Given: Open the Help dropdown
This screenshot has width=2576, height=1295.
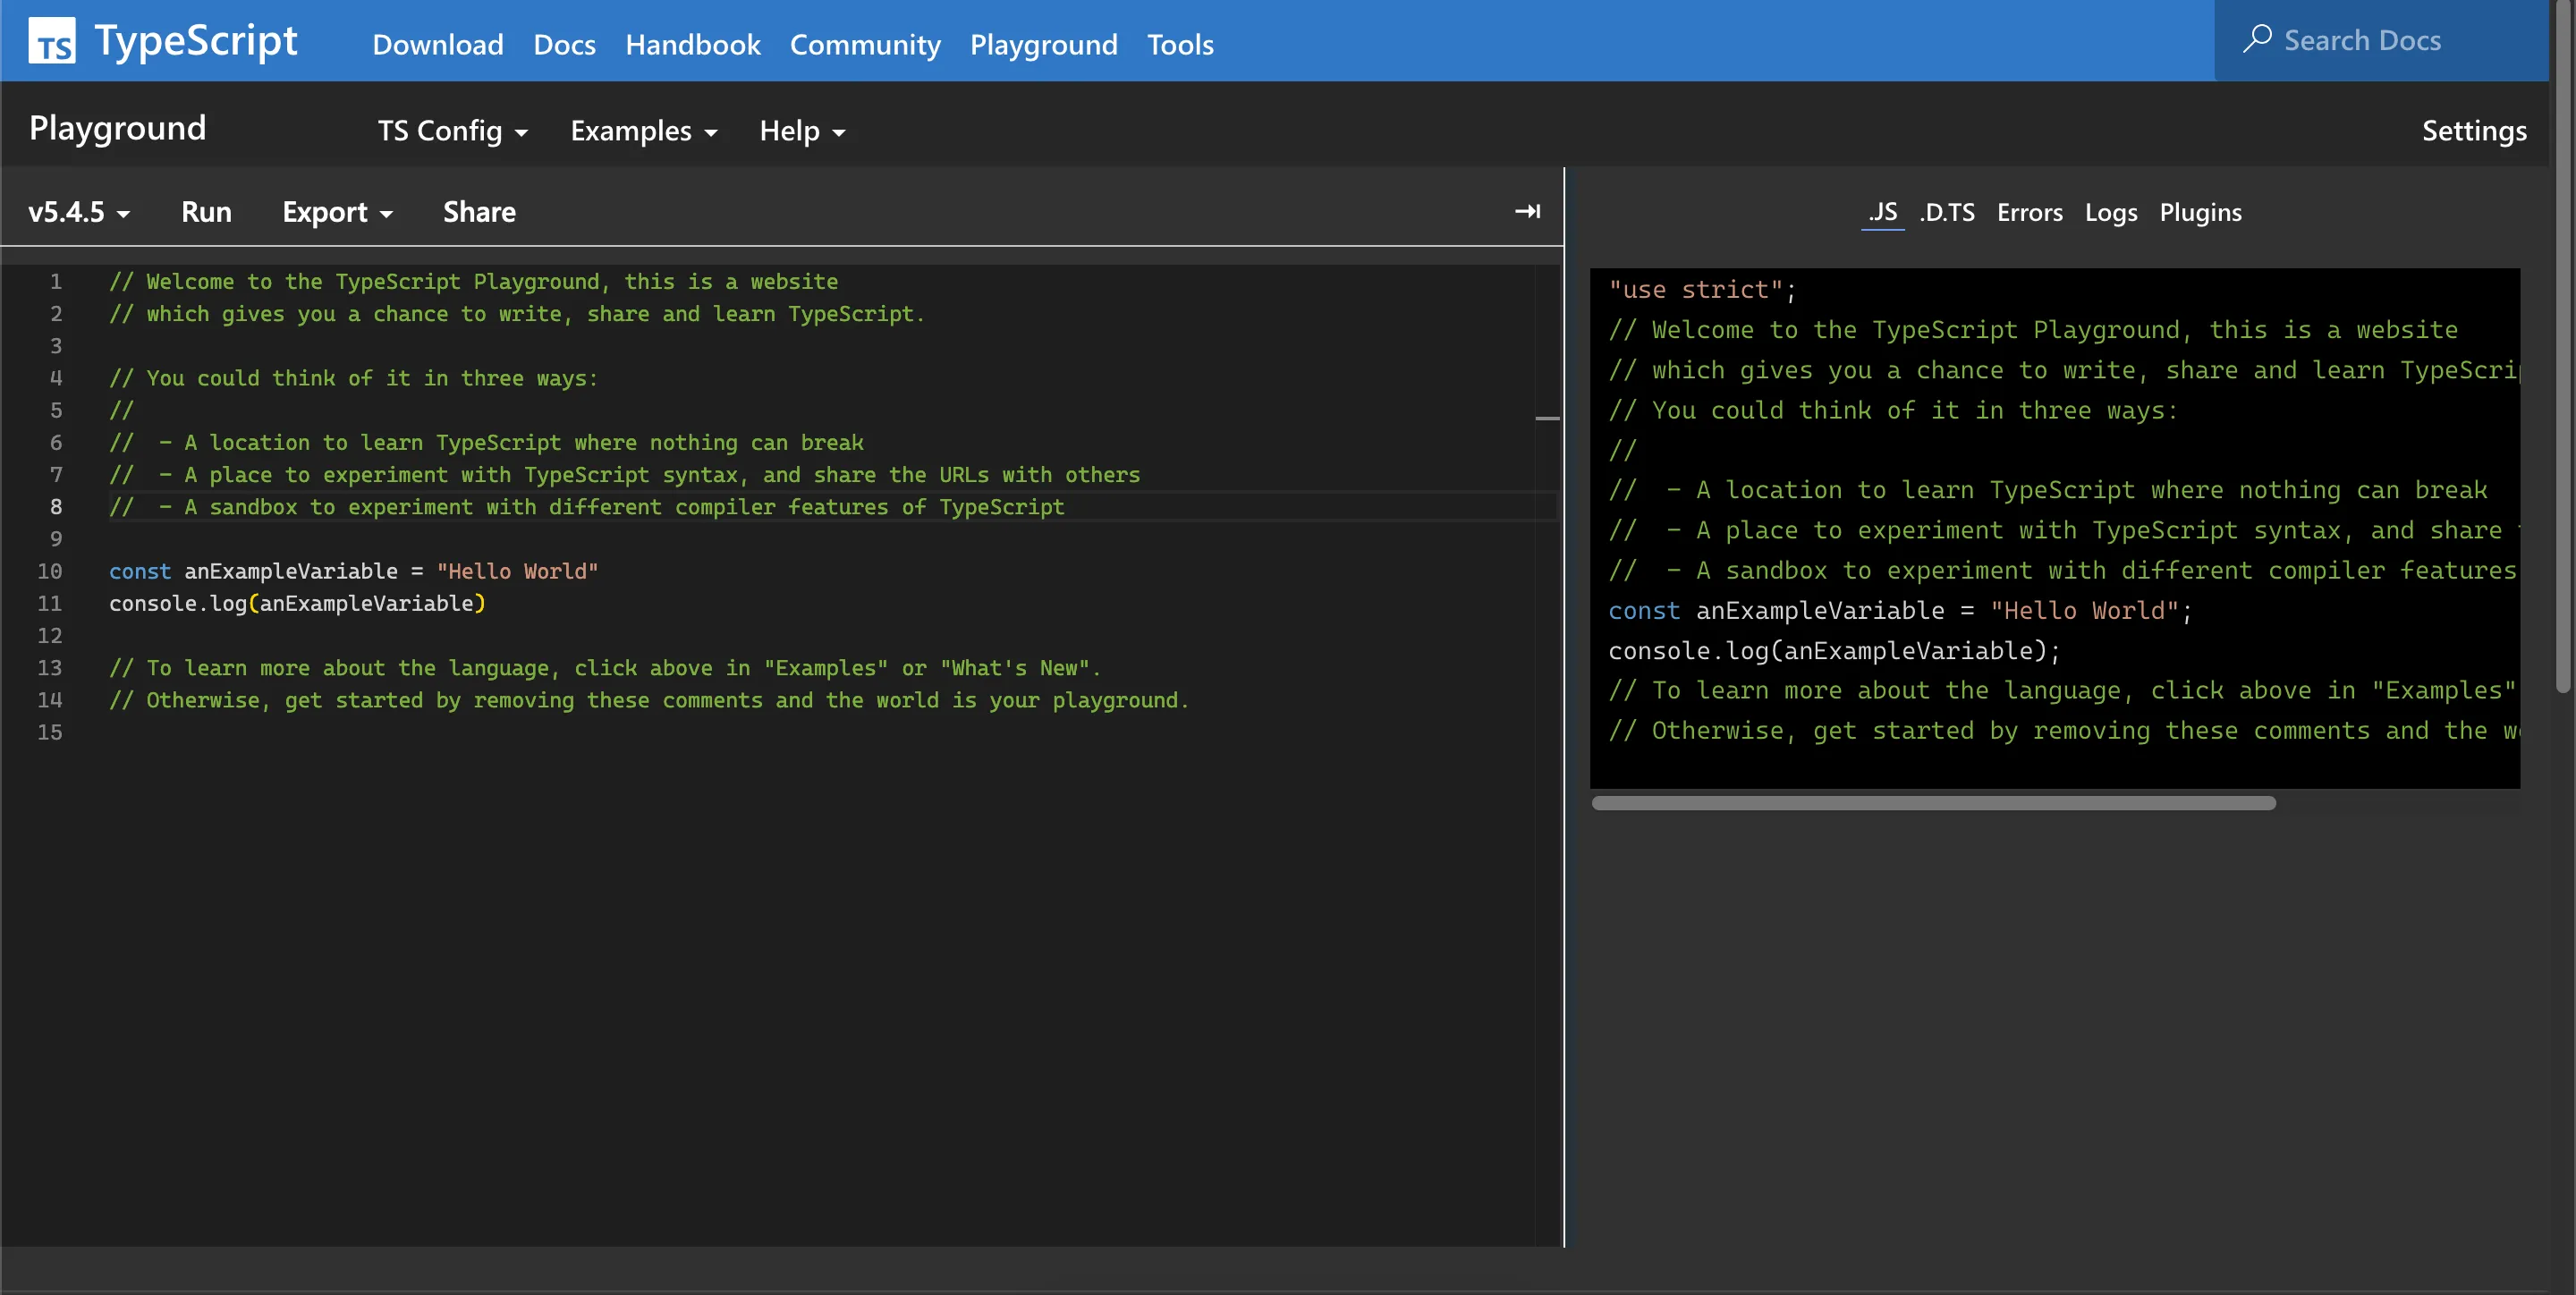Looking at the screenshot, I should click(802, 131).
